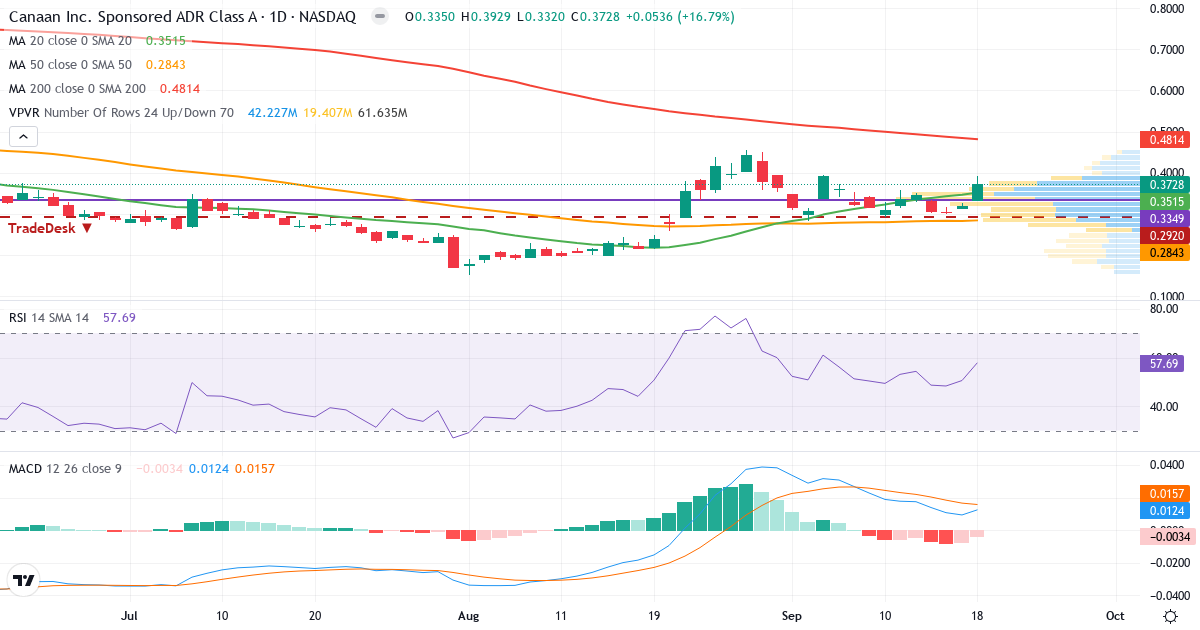1200x630 pixels.
Task: Open the chart settings gear icon
Action: 1170,615
